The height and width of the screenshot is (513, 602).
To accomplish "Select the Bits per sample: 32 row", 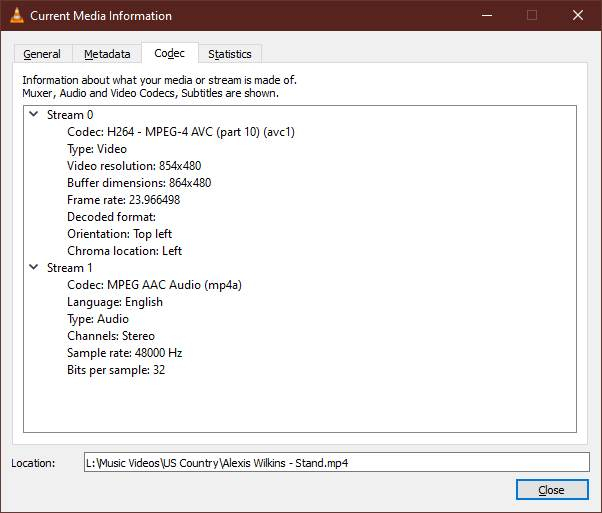I will pyautogui.click(x=116, y=370).
